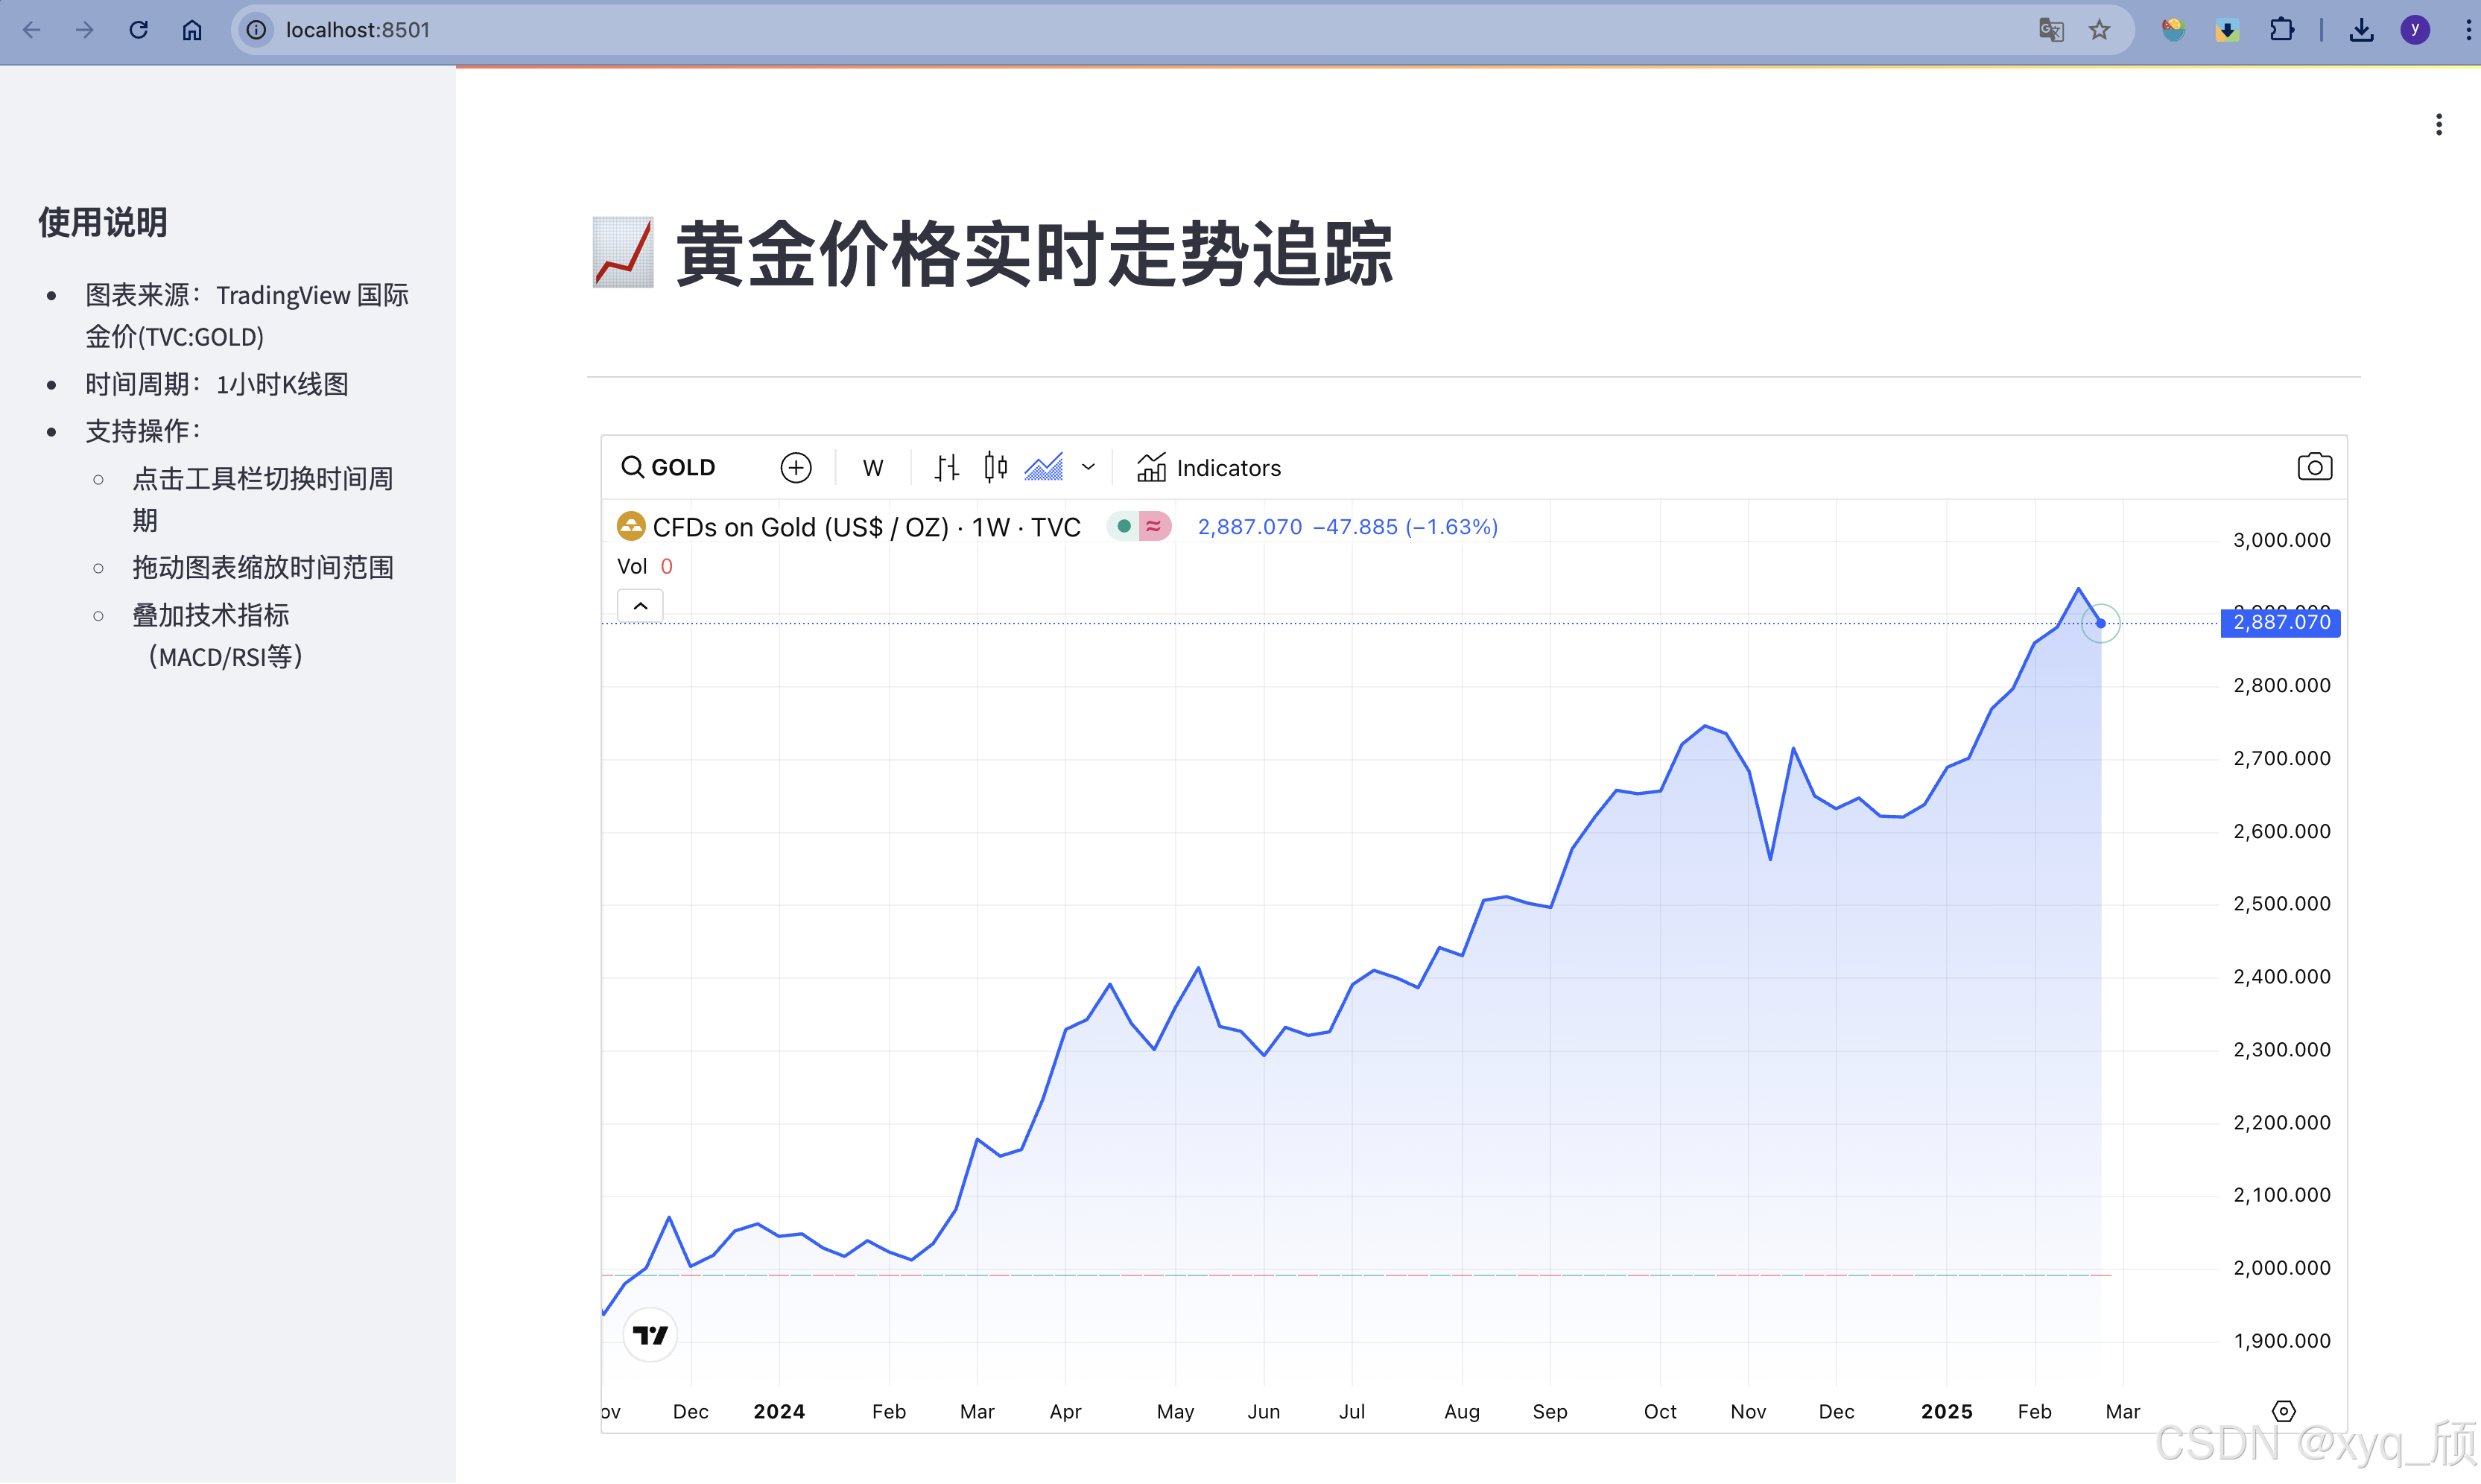Open Chrome downloads via toolbar icon
Viewport: 2481px width, 1484px height.
click(x=2361, y=30)
